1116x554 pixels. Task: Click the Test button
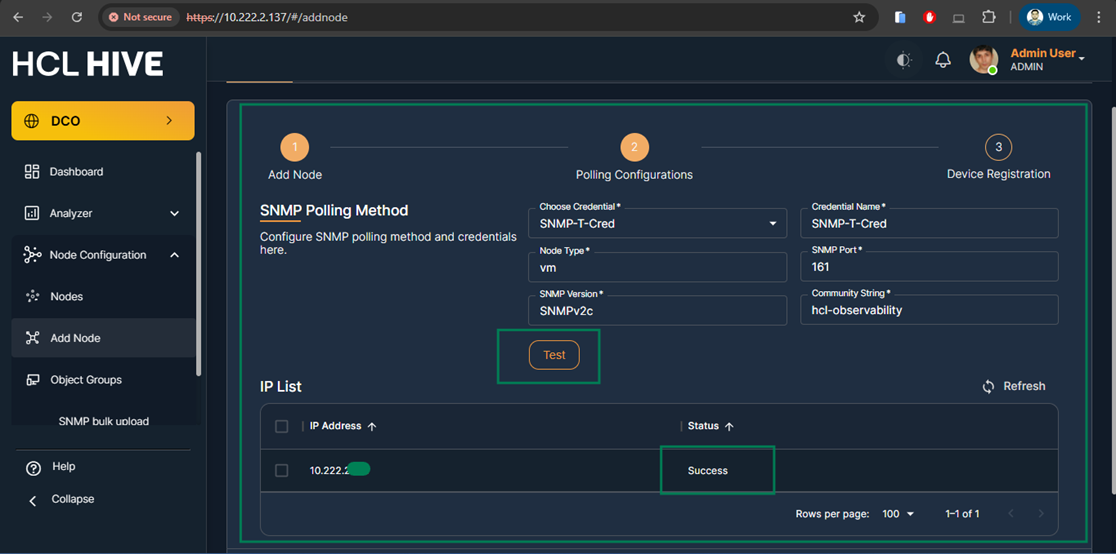point(554,355)
